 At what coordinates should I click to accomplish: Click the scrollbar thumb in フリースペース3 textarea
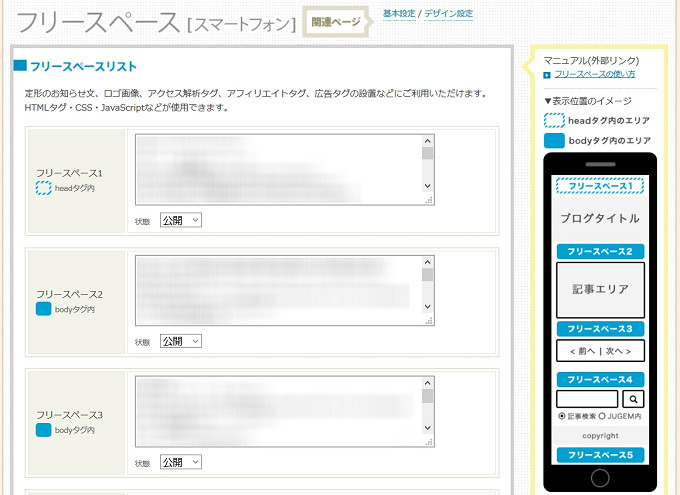tap(427, 396)
